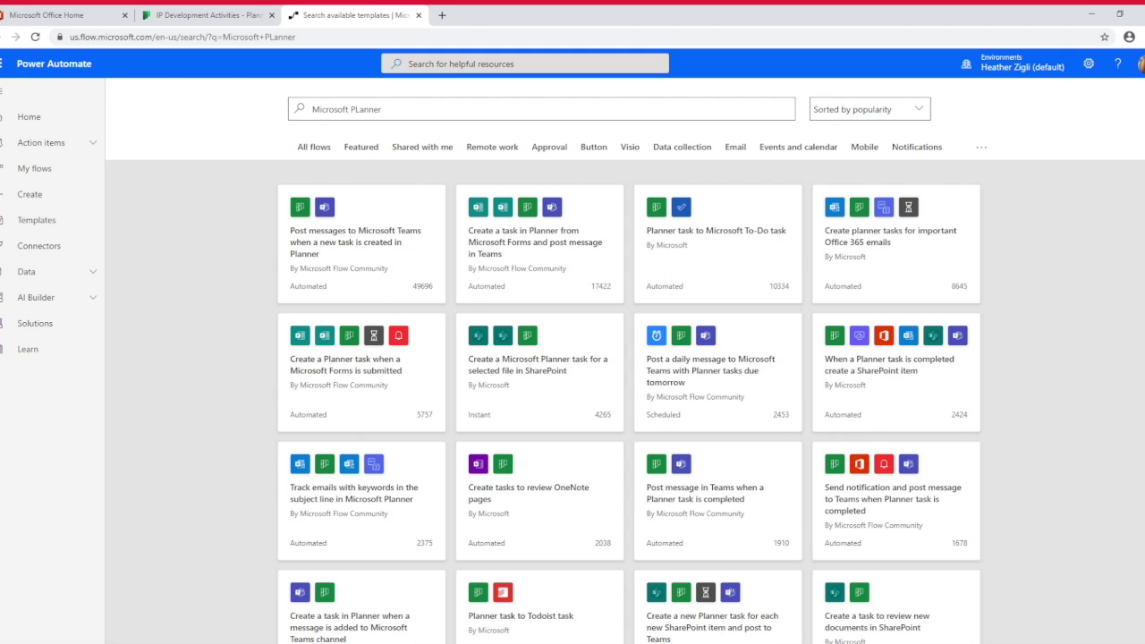This screenshot has height=644, width=1145.
Task: Show more filter categories with the ellipsis
Action: point(981,147)
